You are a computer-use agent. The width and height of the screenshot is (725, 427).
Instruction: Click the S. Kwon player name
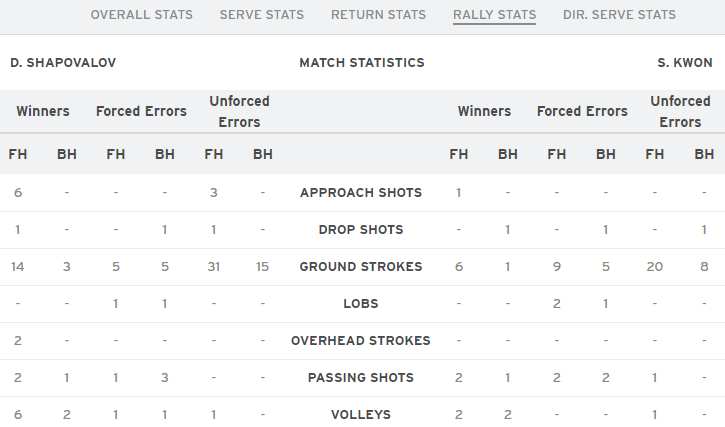[x=685, y=62]
